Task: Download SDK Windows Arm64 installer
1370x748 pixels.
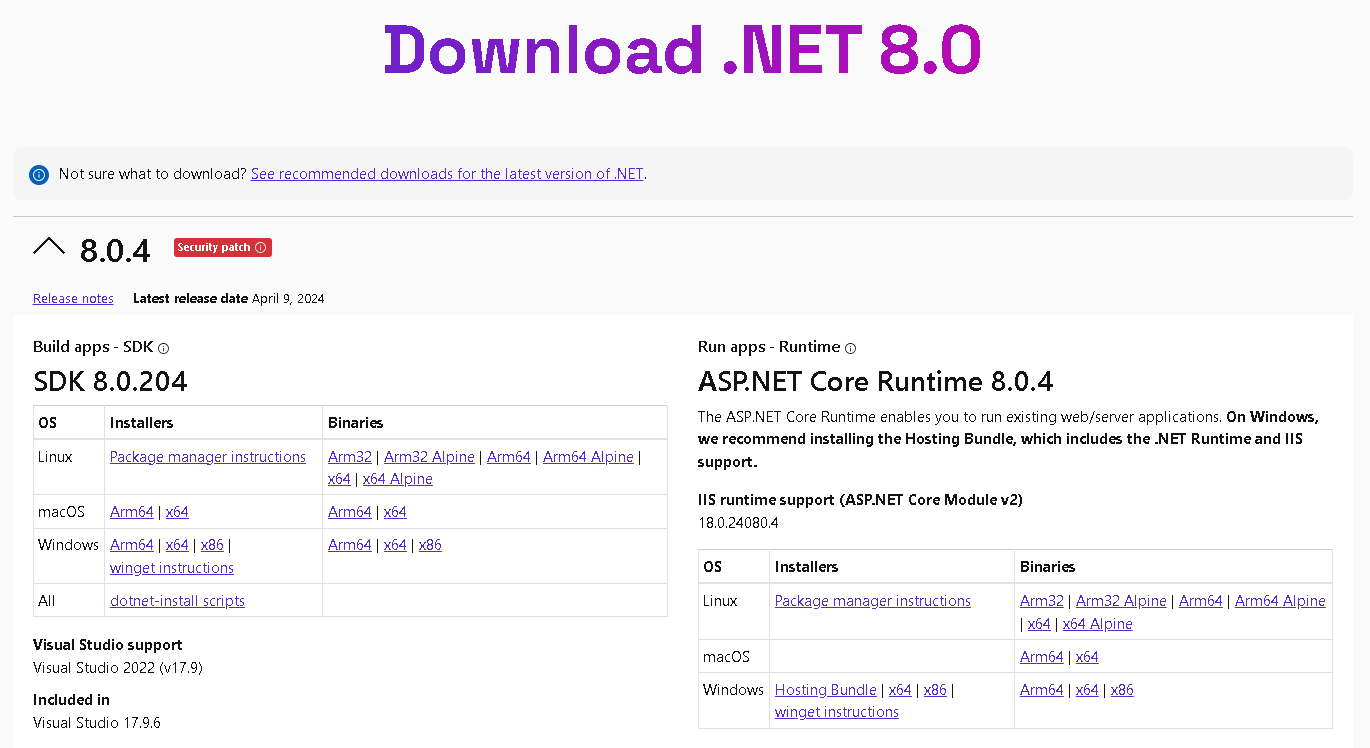Action: coord(132,545)
